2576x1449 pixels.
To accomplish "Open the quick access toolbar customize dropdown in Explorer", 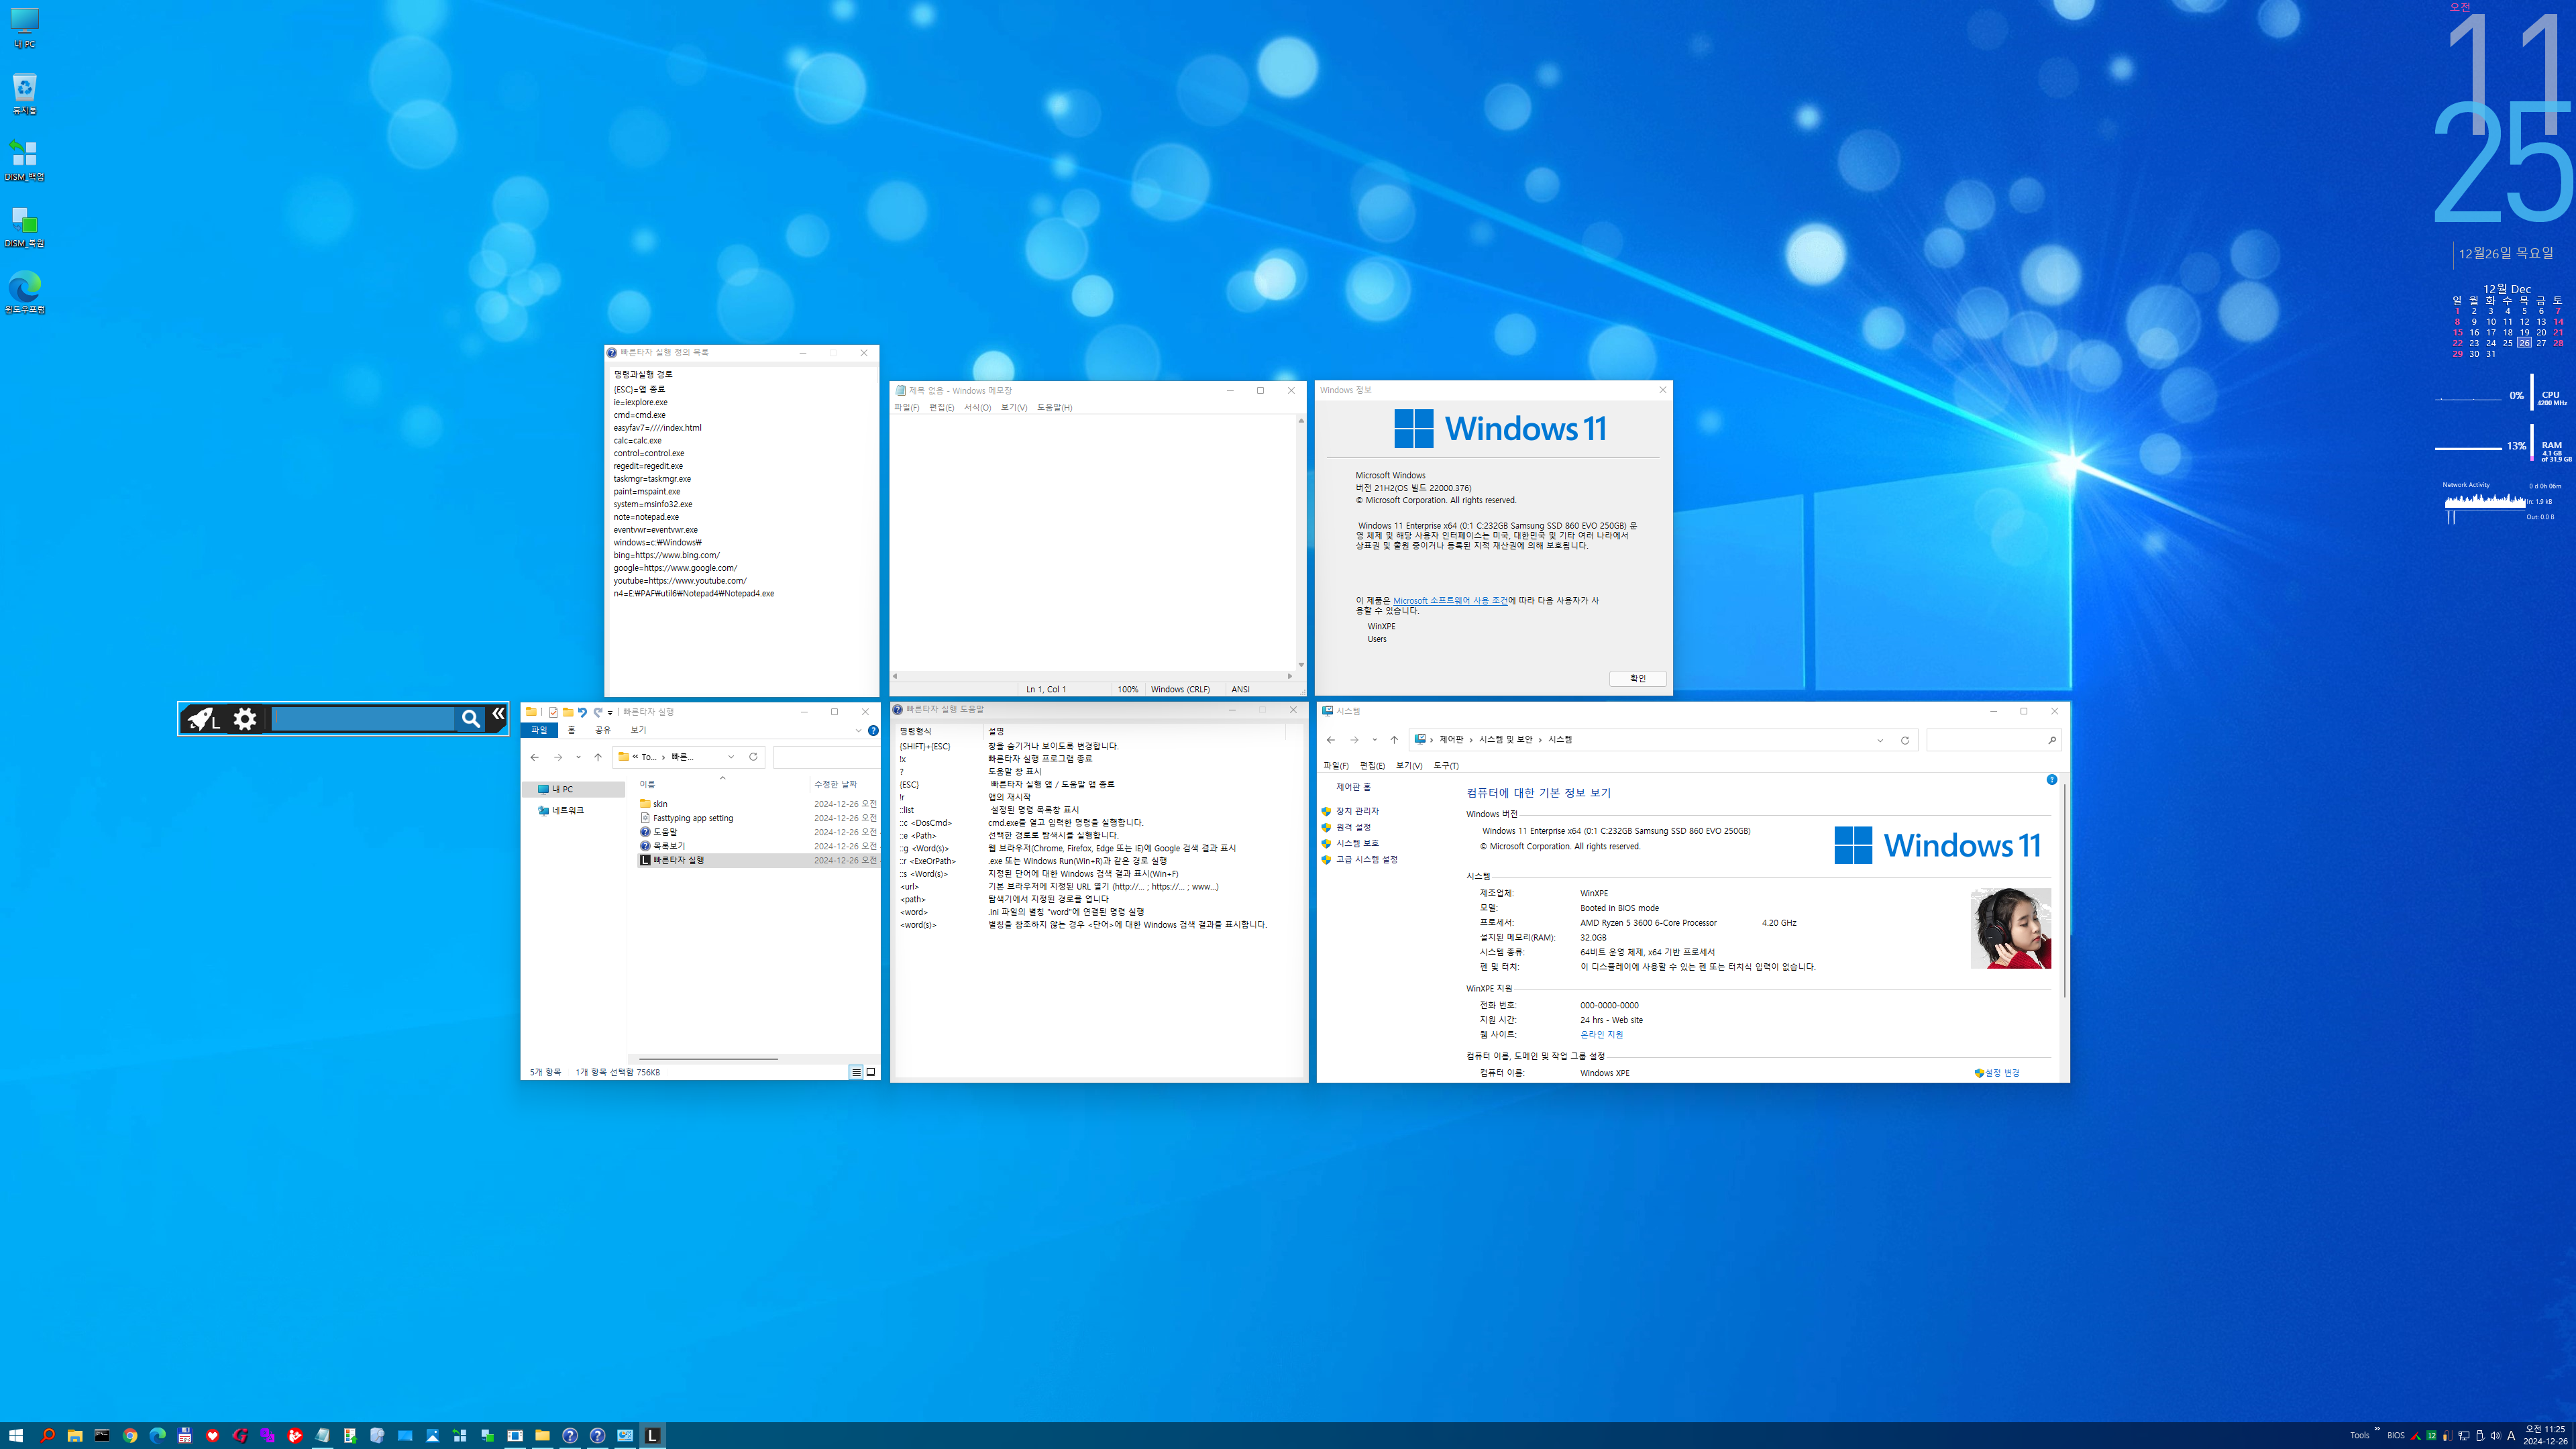I will [610, 713].
